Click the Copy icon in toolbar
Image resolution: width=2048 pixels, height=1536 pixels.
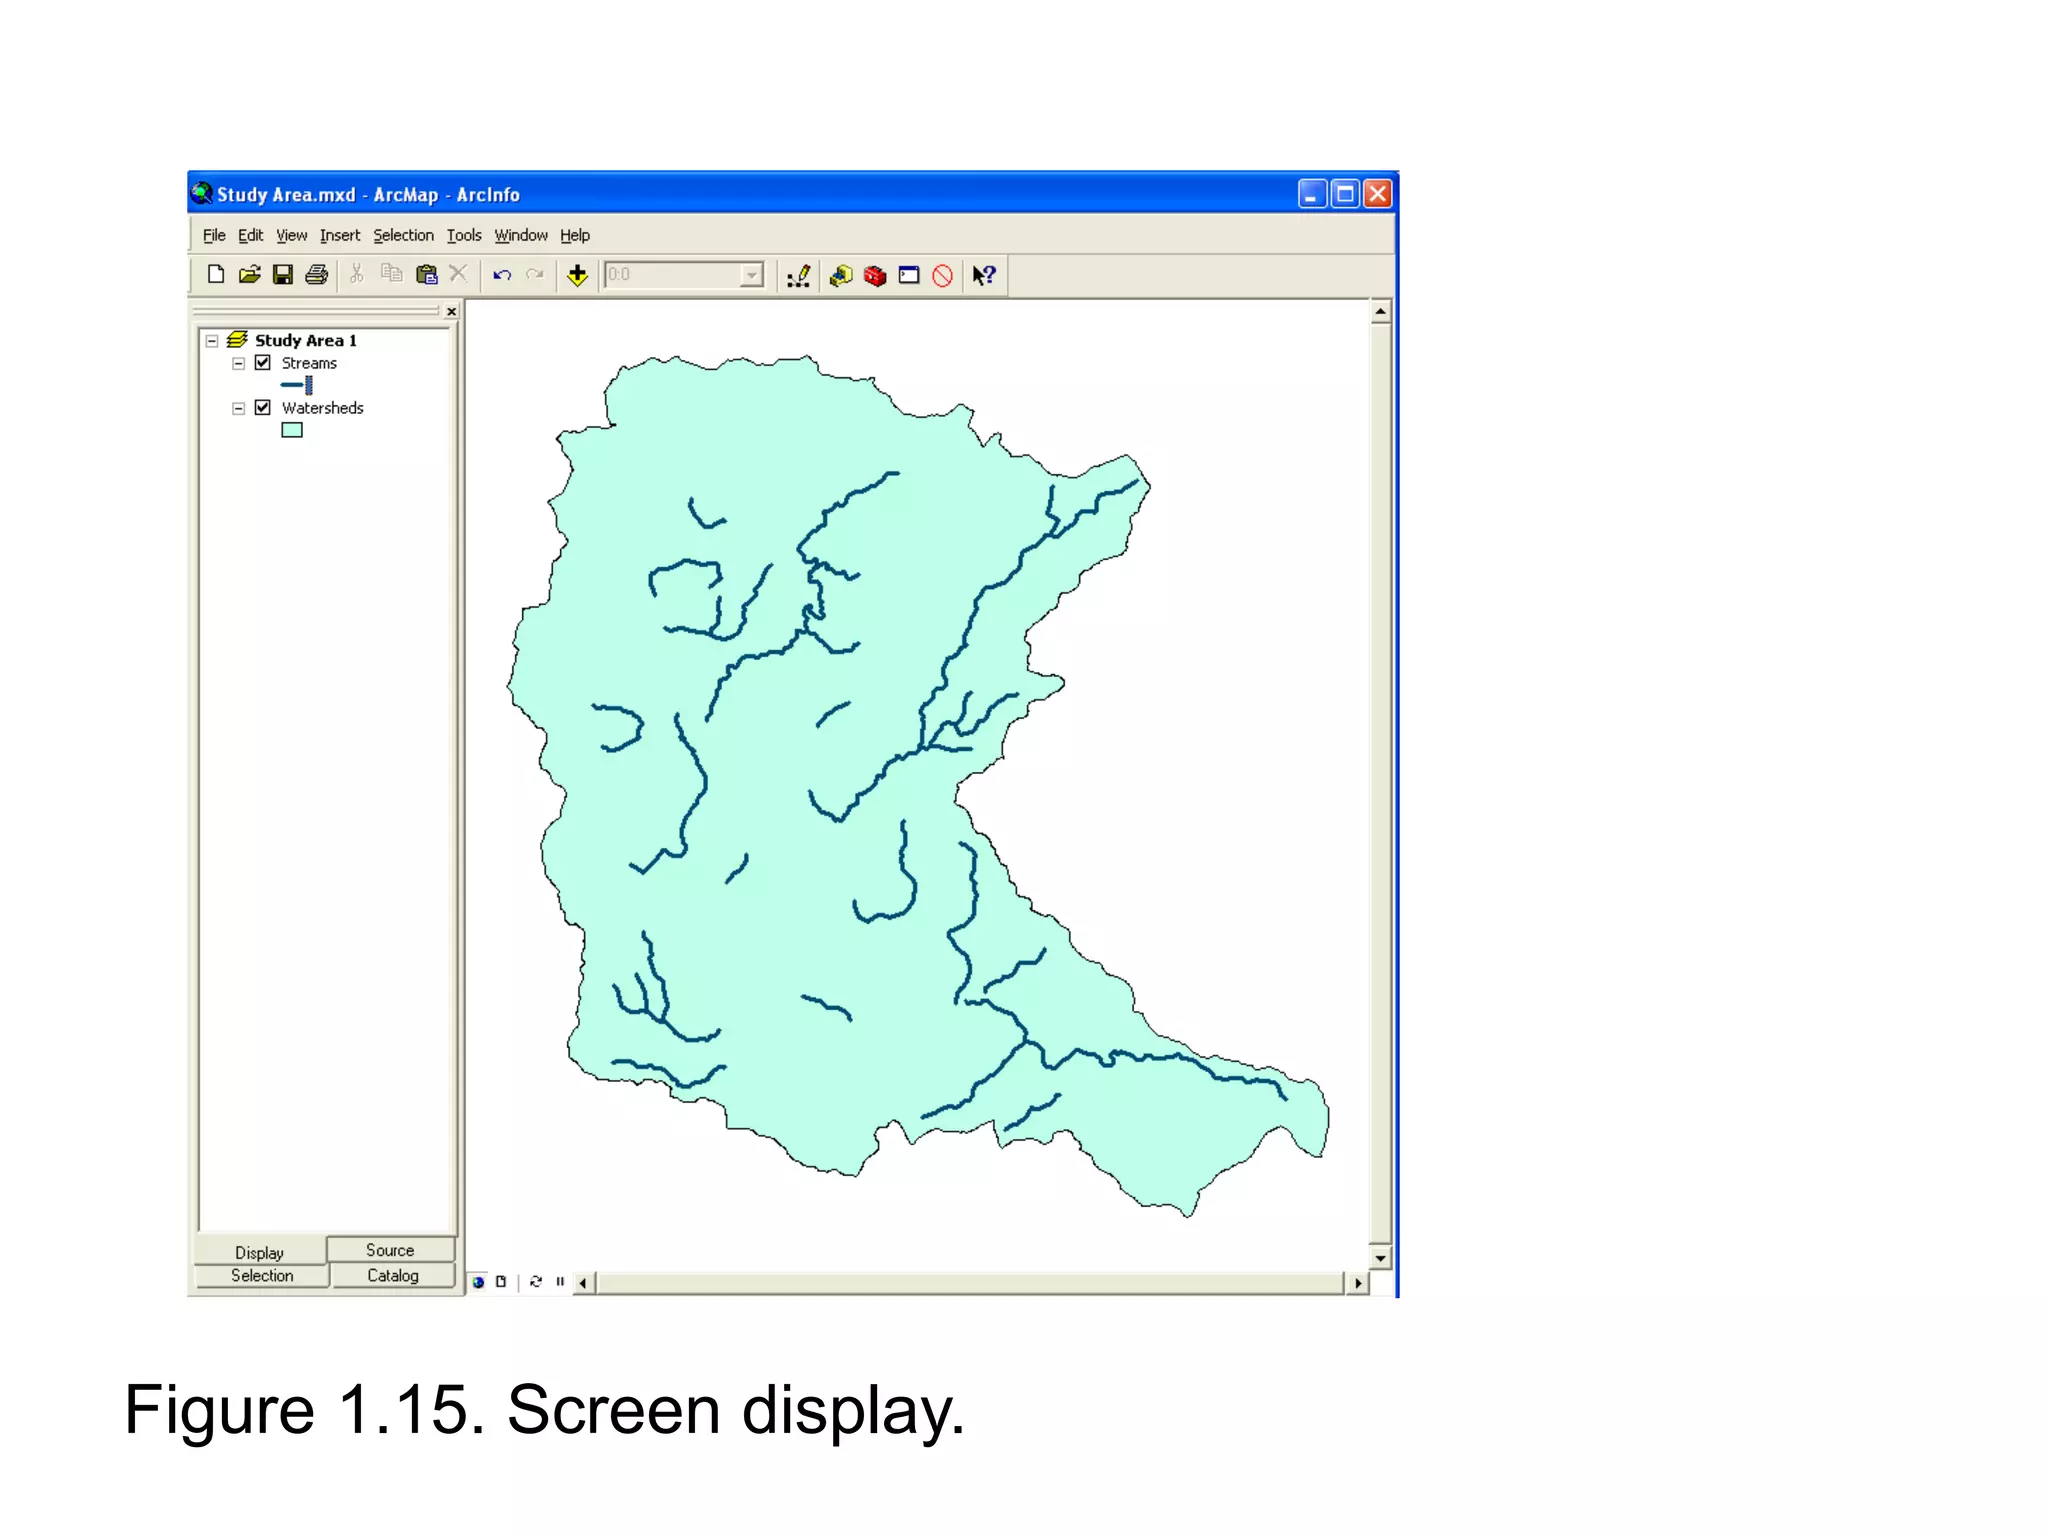click(x=391, y=274)
